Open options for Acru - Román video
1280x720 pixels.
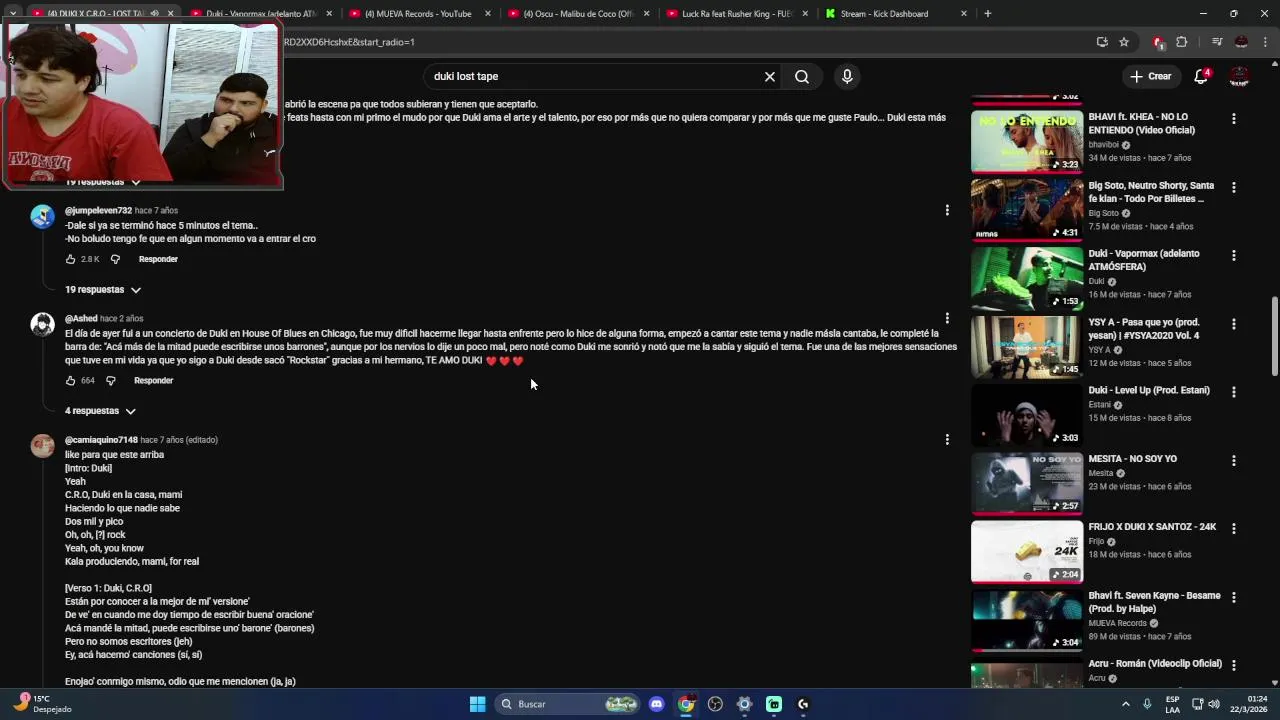click(1233, 665)
